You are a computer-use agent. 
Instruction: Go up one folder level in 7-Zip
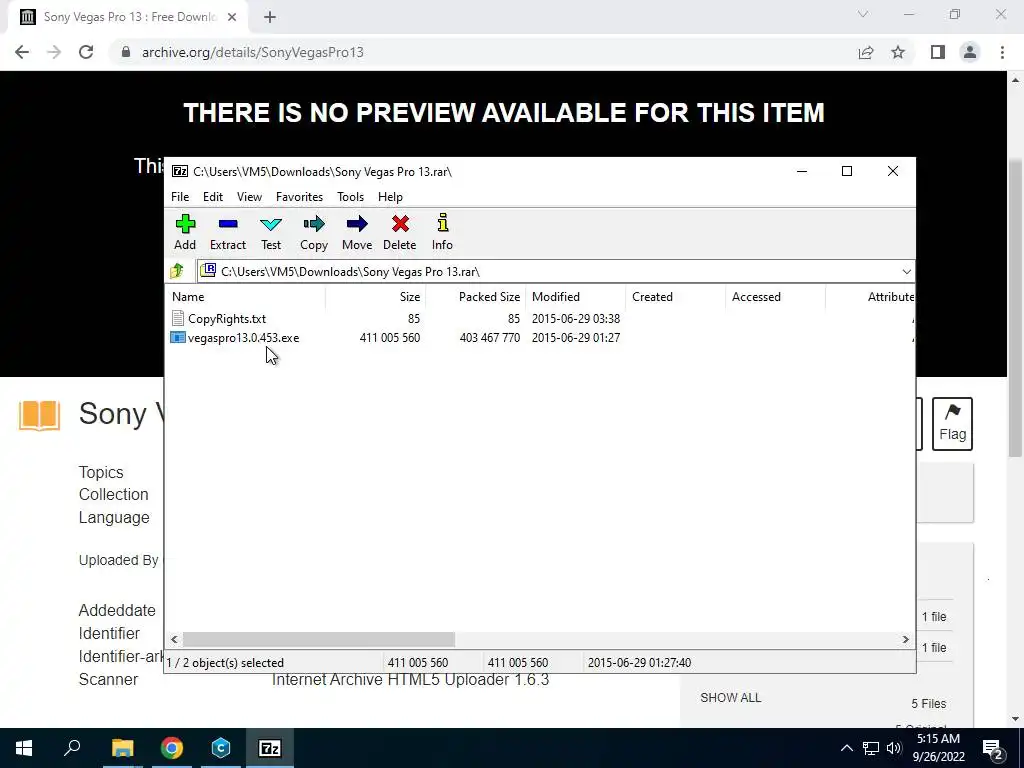[x=177, y=271]
